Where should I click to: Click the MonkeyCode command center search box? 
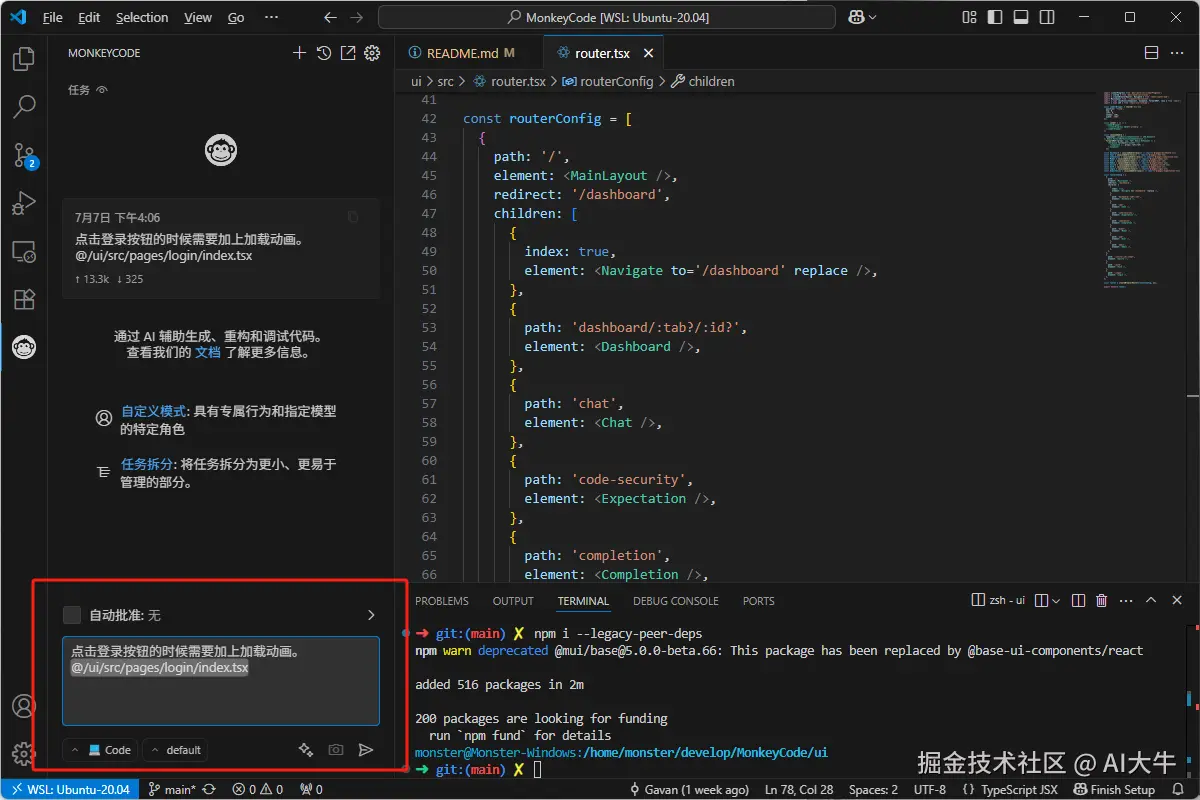(x=609, y=17)
